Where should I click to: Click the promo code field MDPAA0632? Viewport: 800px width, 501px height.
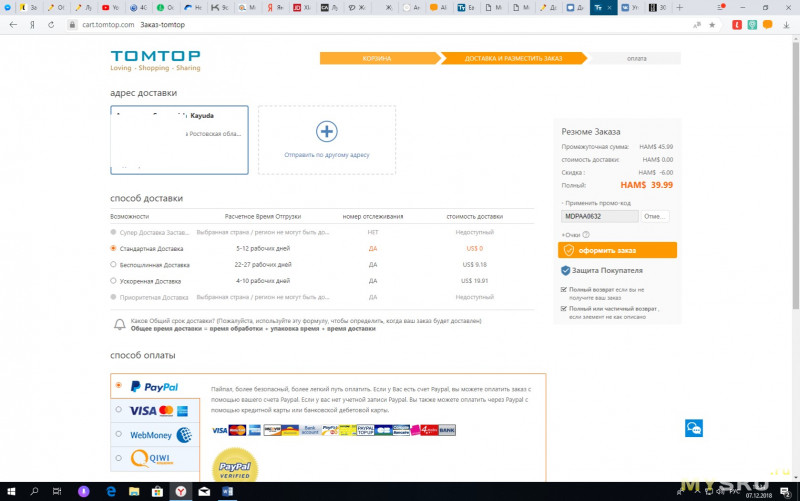click(599, 216)
